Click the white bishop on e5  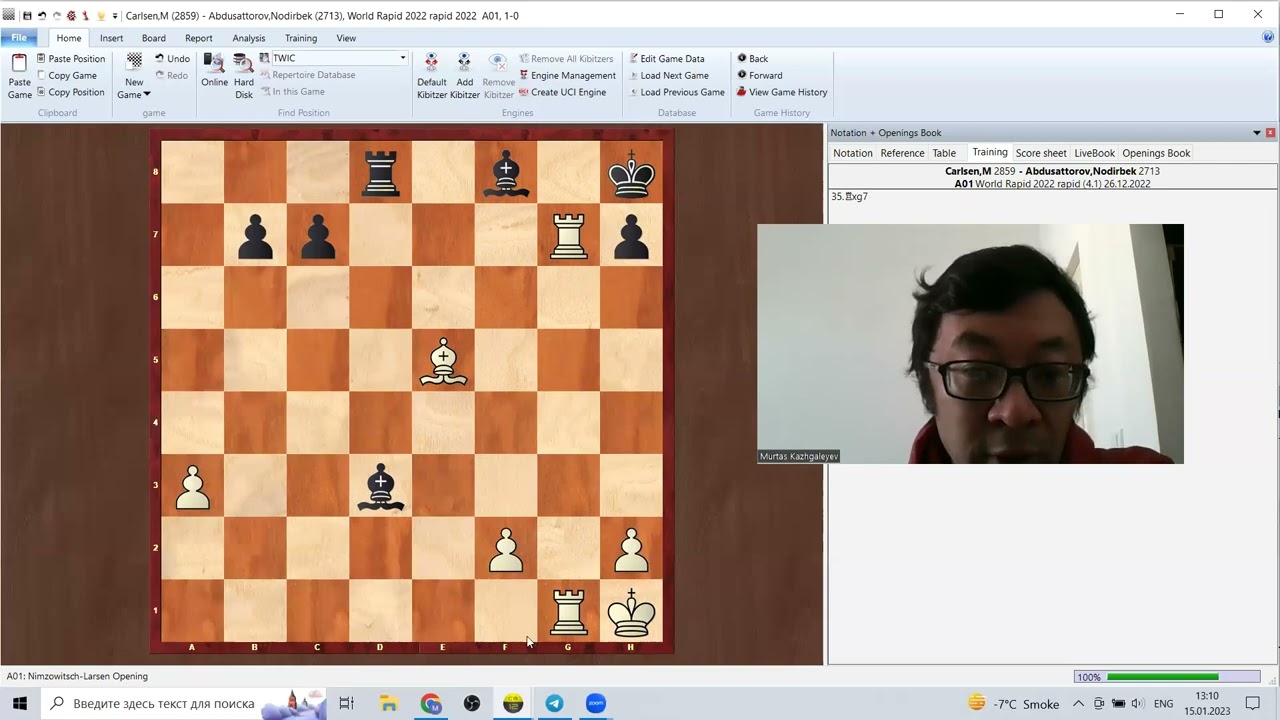click(444, 361)
